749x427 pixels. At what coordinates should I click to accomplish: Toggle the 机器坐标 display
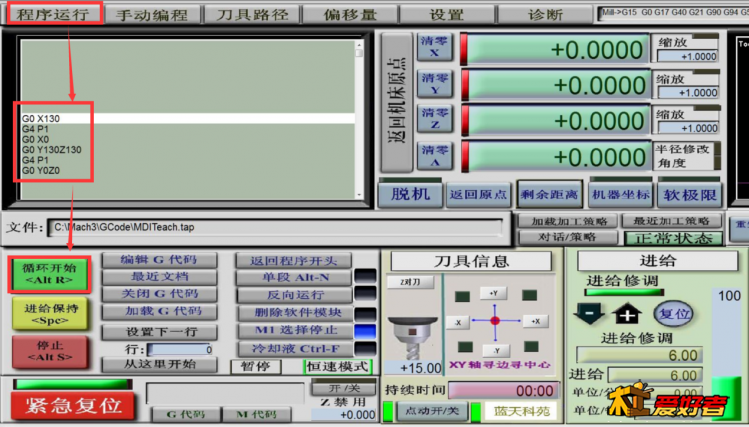[620, 194]
